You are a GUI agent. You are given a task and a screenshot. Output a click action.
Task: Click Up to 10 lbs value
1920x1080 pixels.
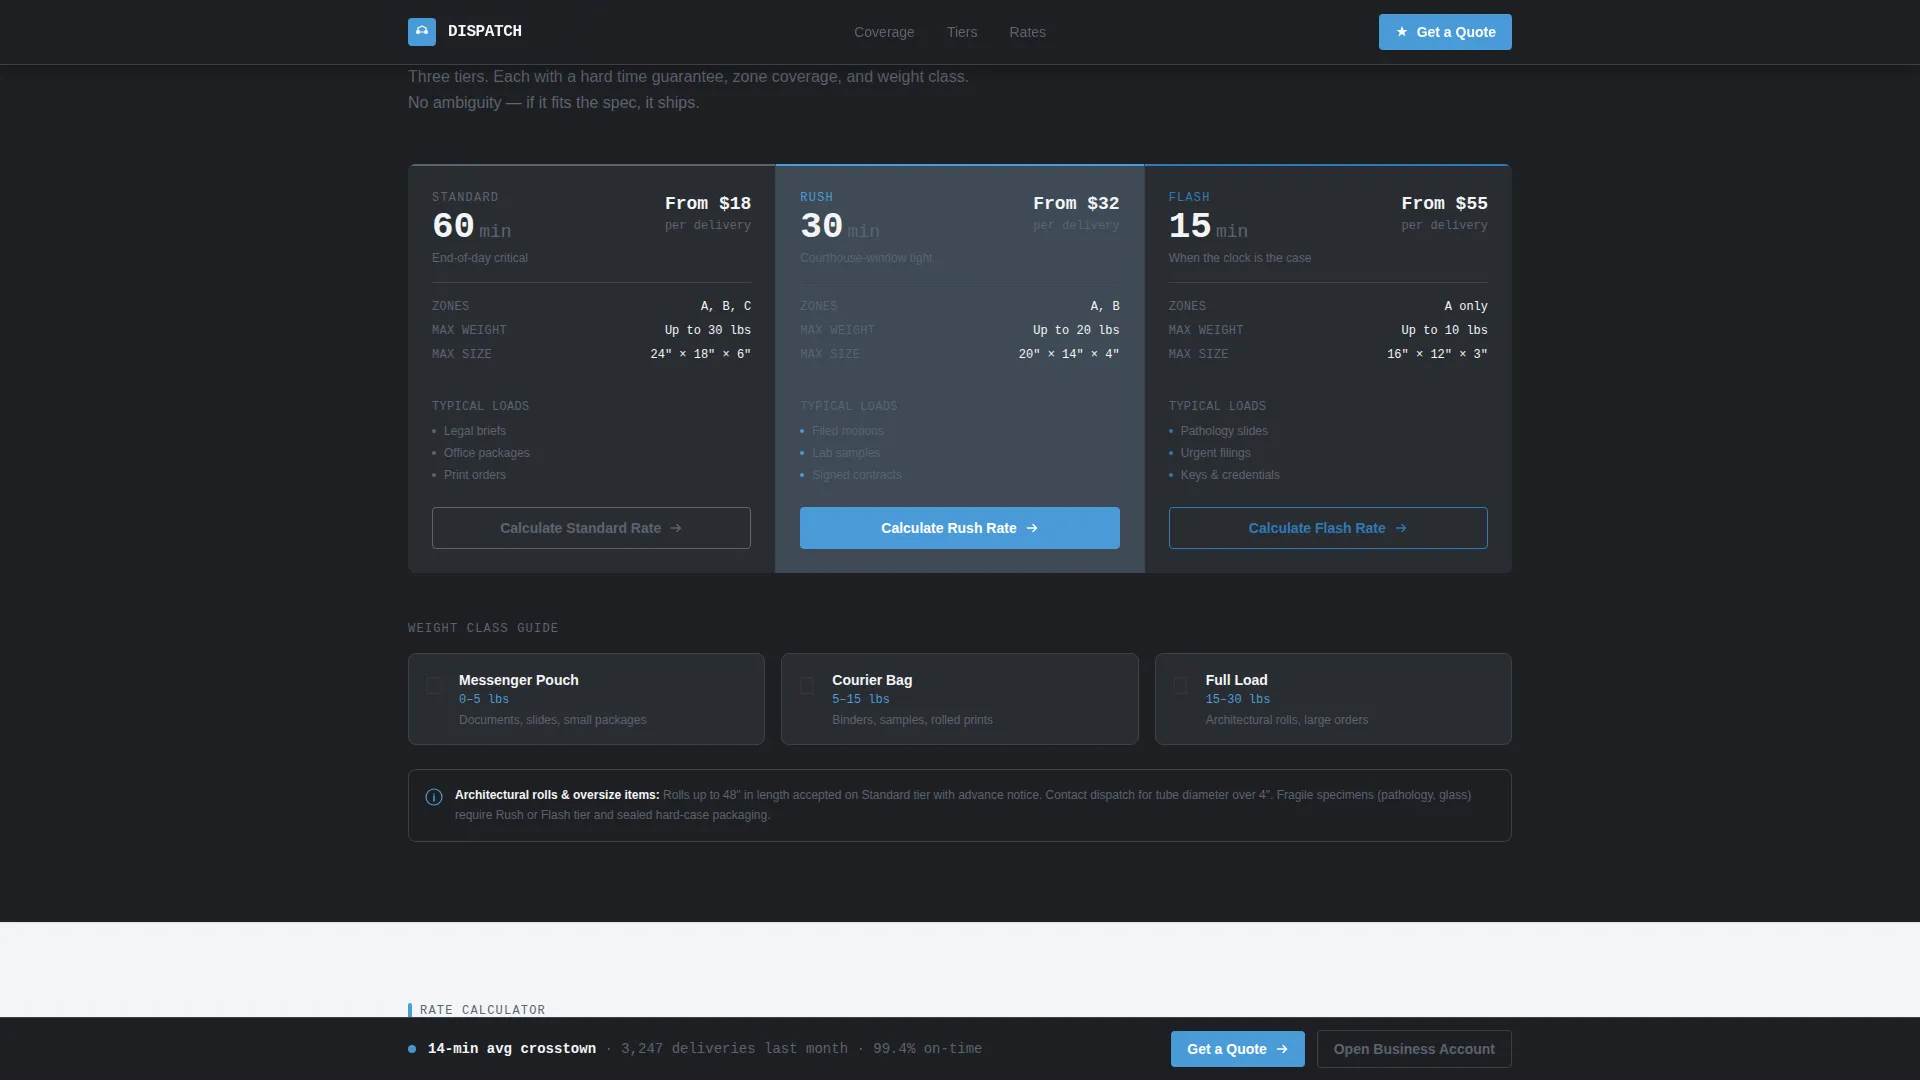tap(1444, 330)
